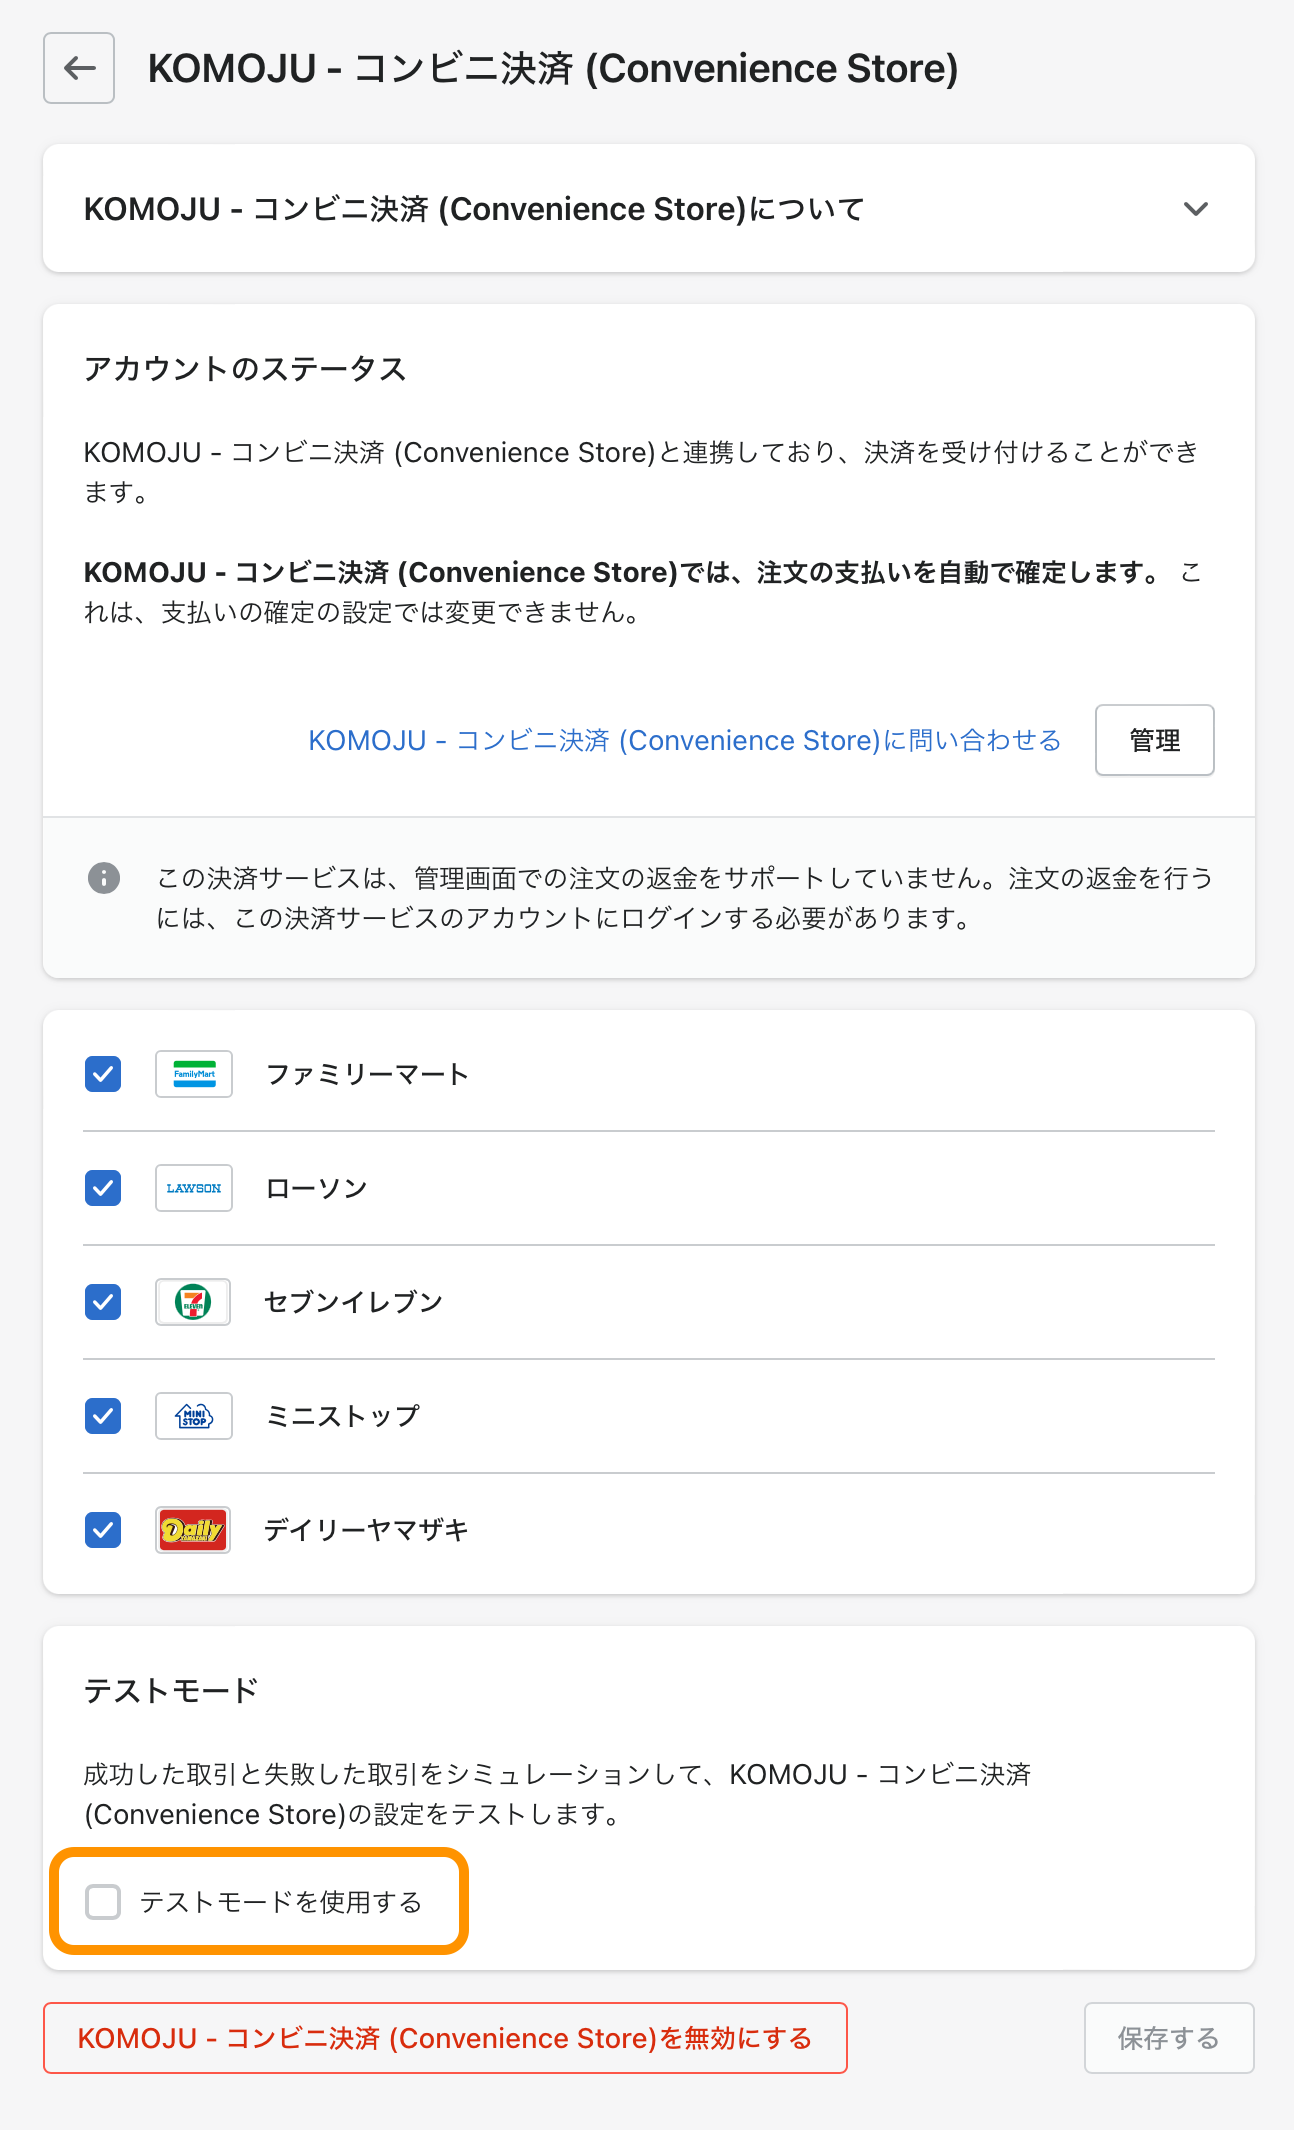This screenshot has height=2130, width=1294.
Task: Enable the テストモードを使用する checkbox
Action: pos(103,1902)
